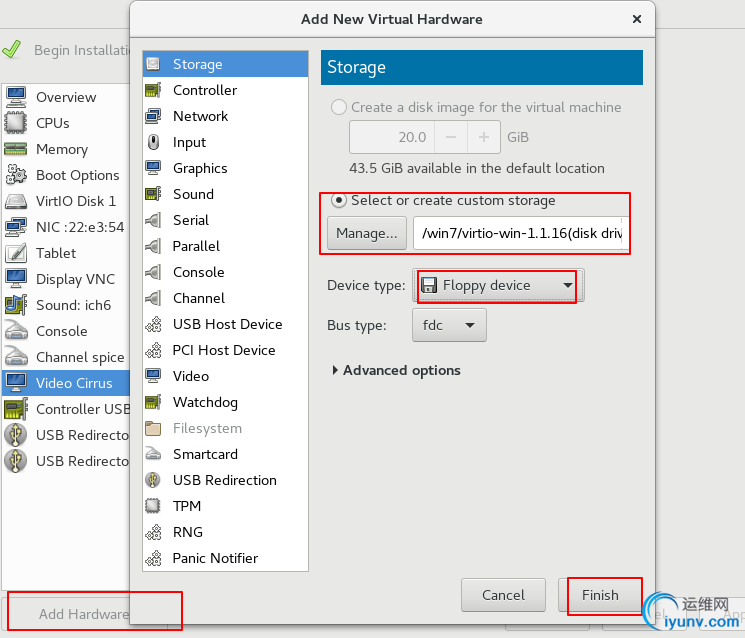Select the Memory module icon in sidebar
Viewport: 745px width, 638px height.
coord(16,149)
